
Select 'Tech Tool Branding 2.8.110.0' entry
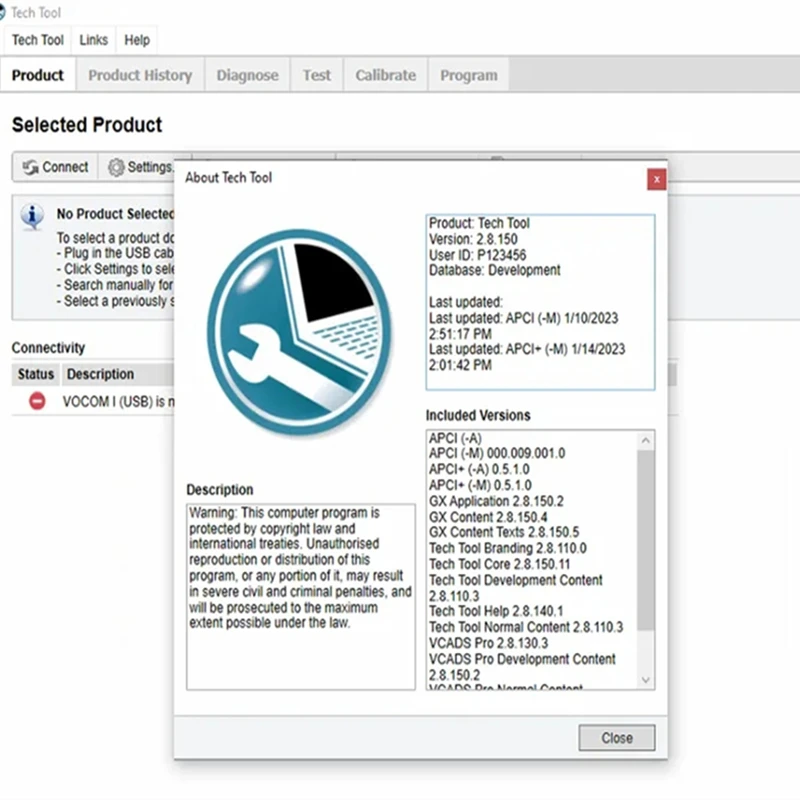click(x=508, y=548)
